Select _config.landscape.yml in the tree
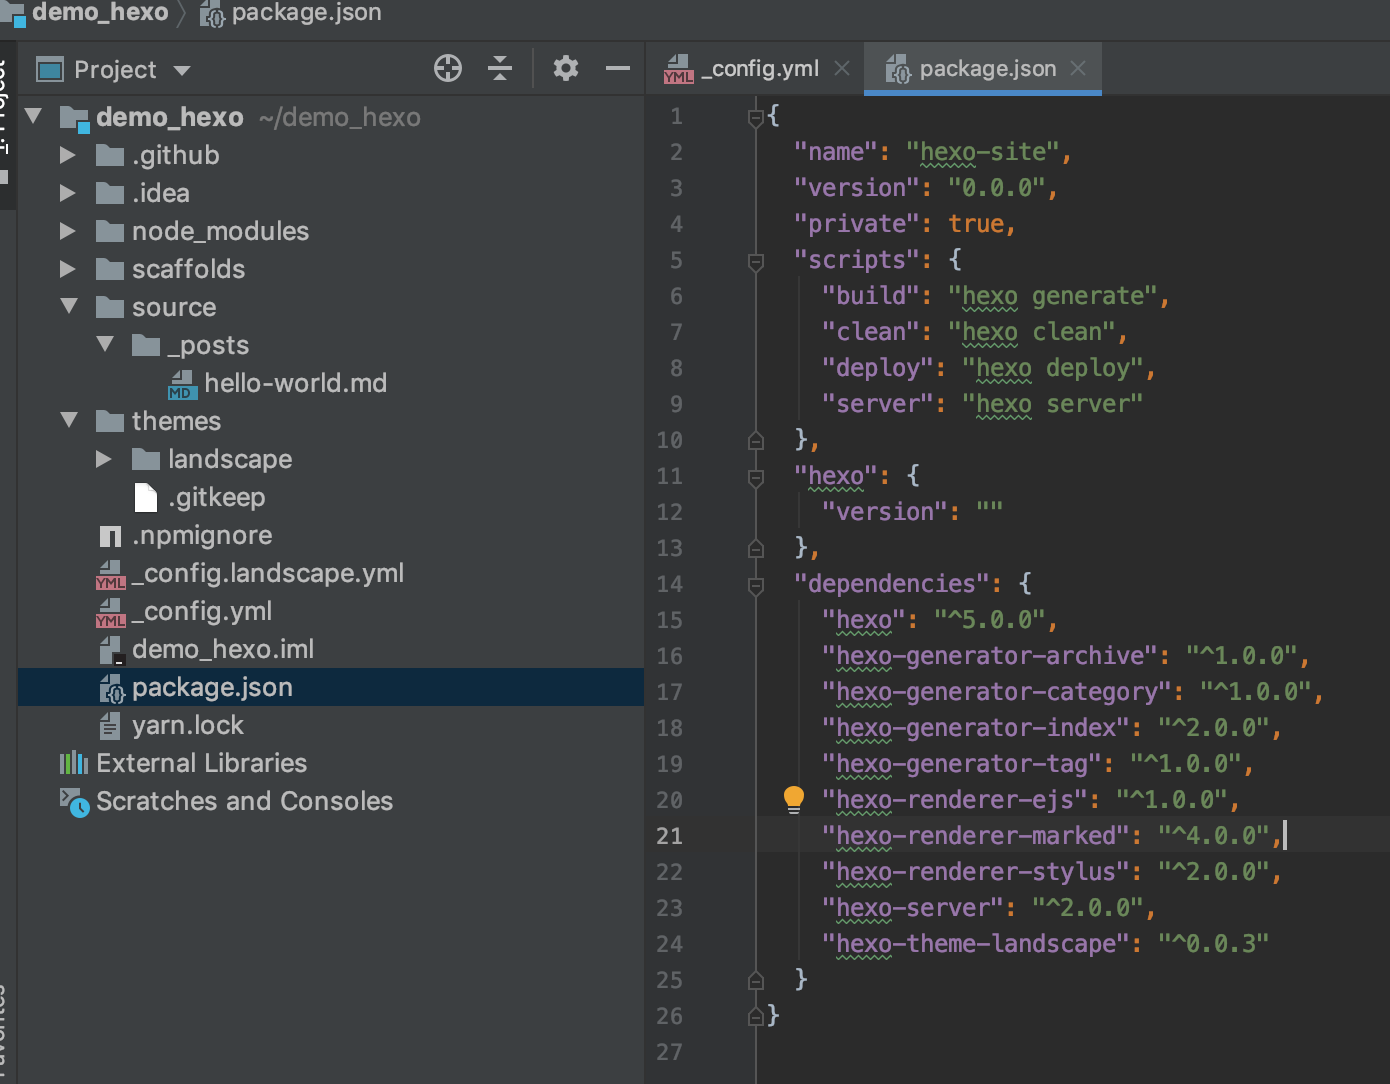The height and width of the screenshot is (1084, 1390). pos(267,573)
